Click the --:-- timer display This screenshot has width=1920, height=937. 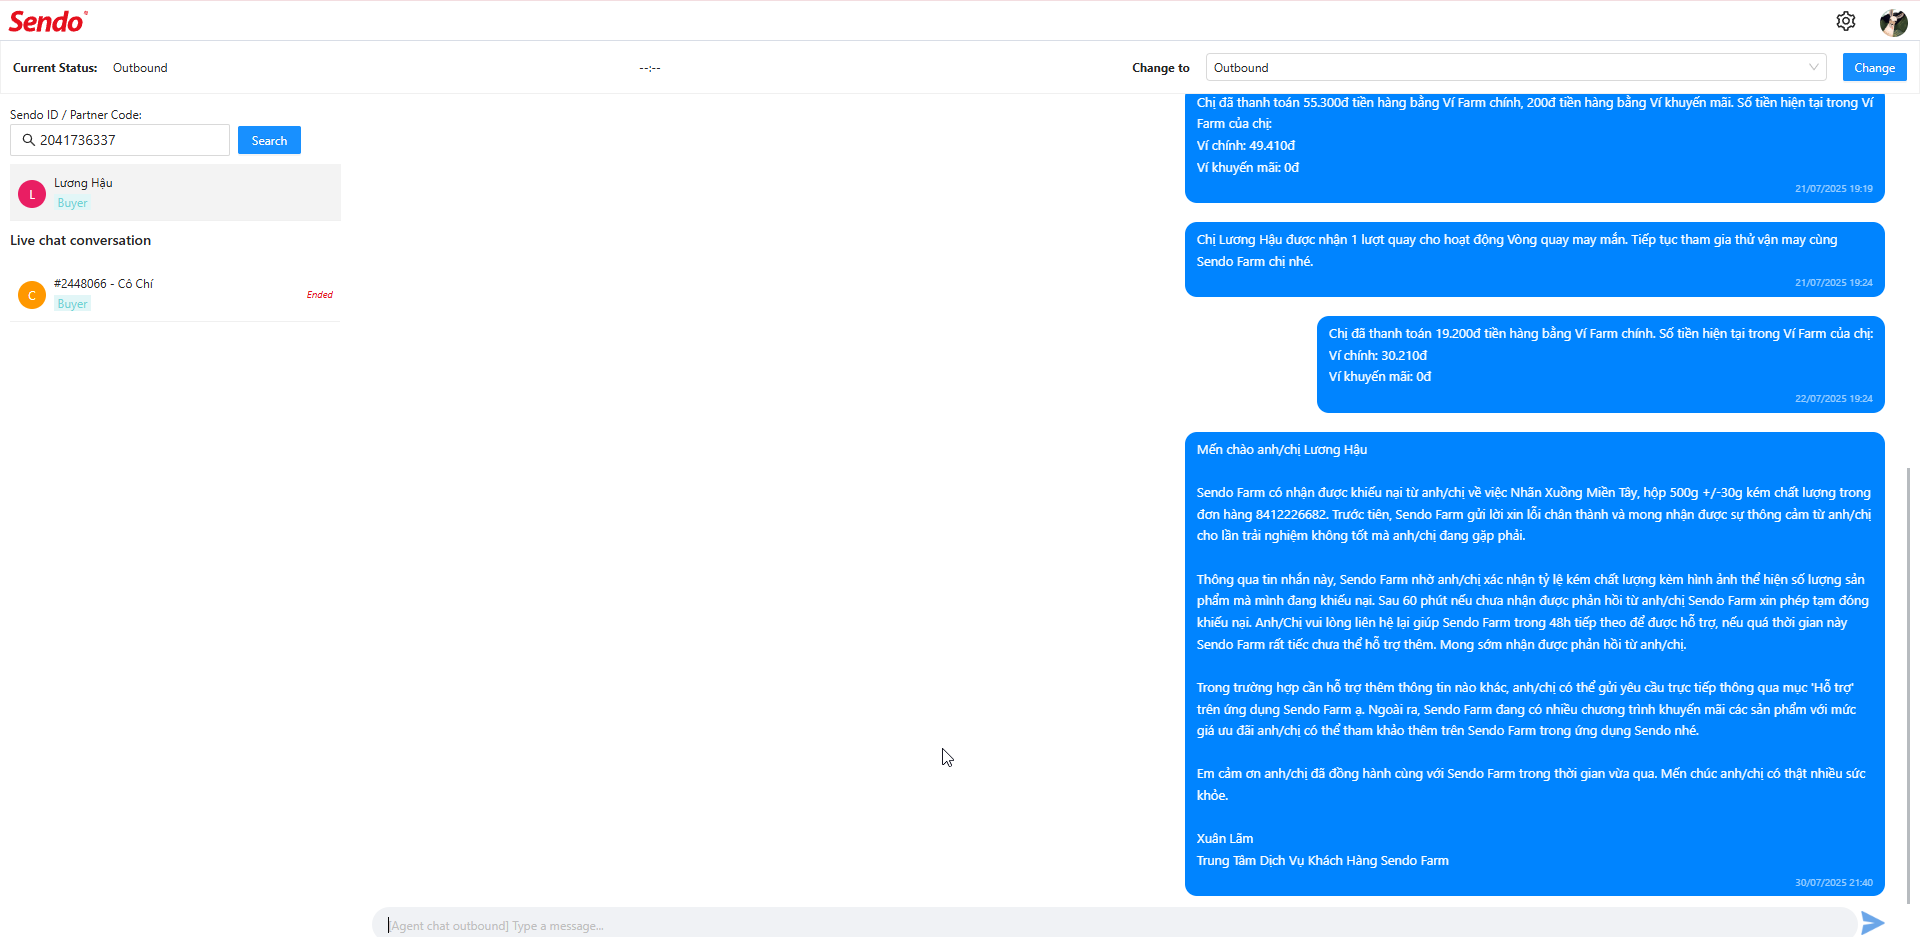pyautogui.click(x=650, y=68)
